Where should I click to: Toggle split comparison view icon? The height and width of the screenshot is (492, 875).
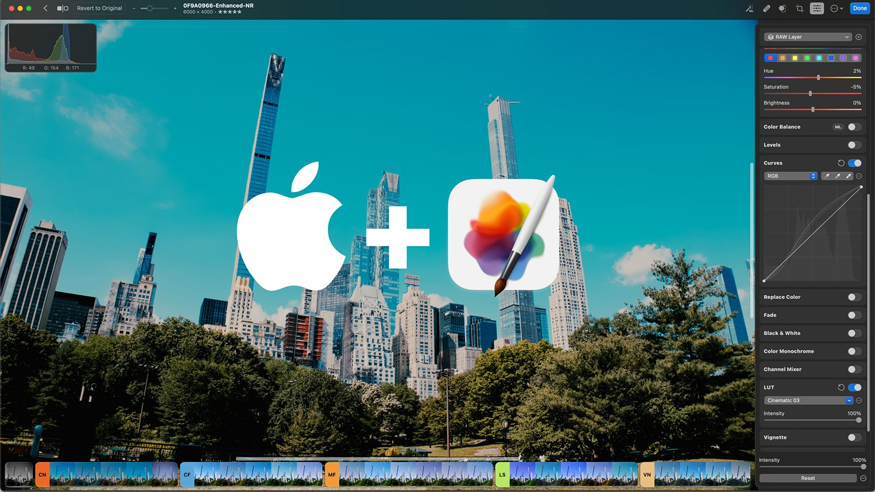click(62, 8)
